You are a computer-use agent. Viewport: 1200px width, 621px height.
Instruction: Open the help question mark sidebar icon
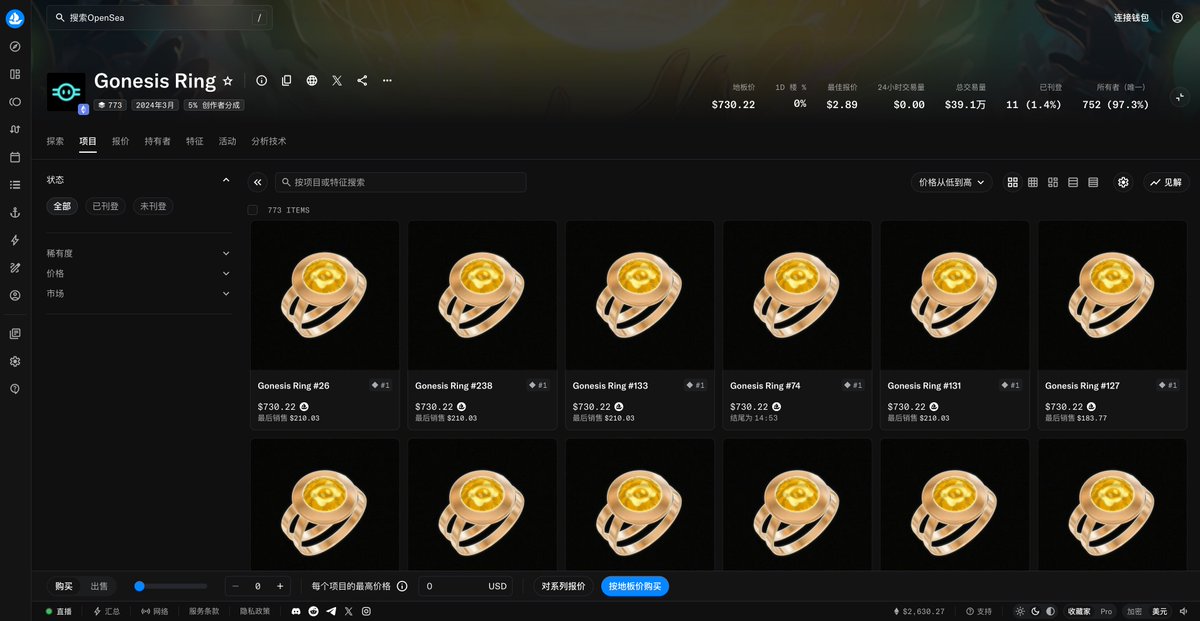(15, 389)
